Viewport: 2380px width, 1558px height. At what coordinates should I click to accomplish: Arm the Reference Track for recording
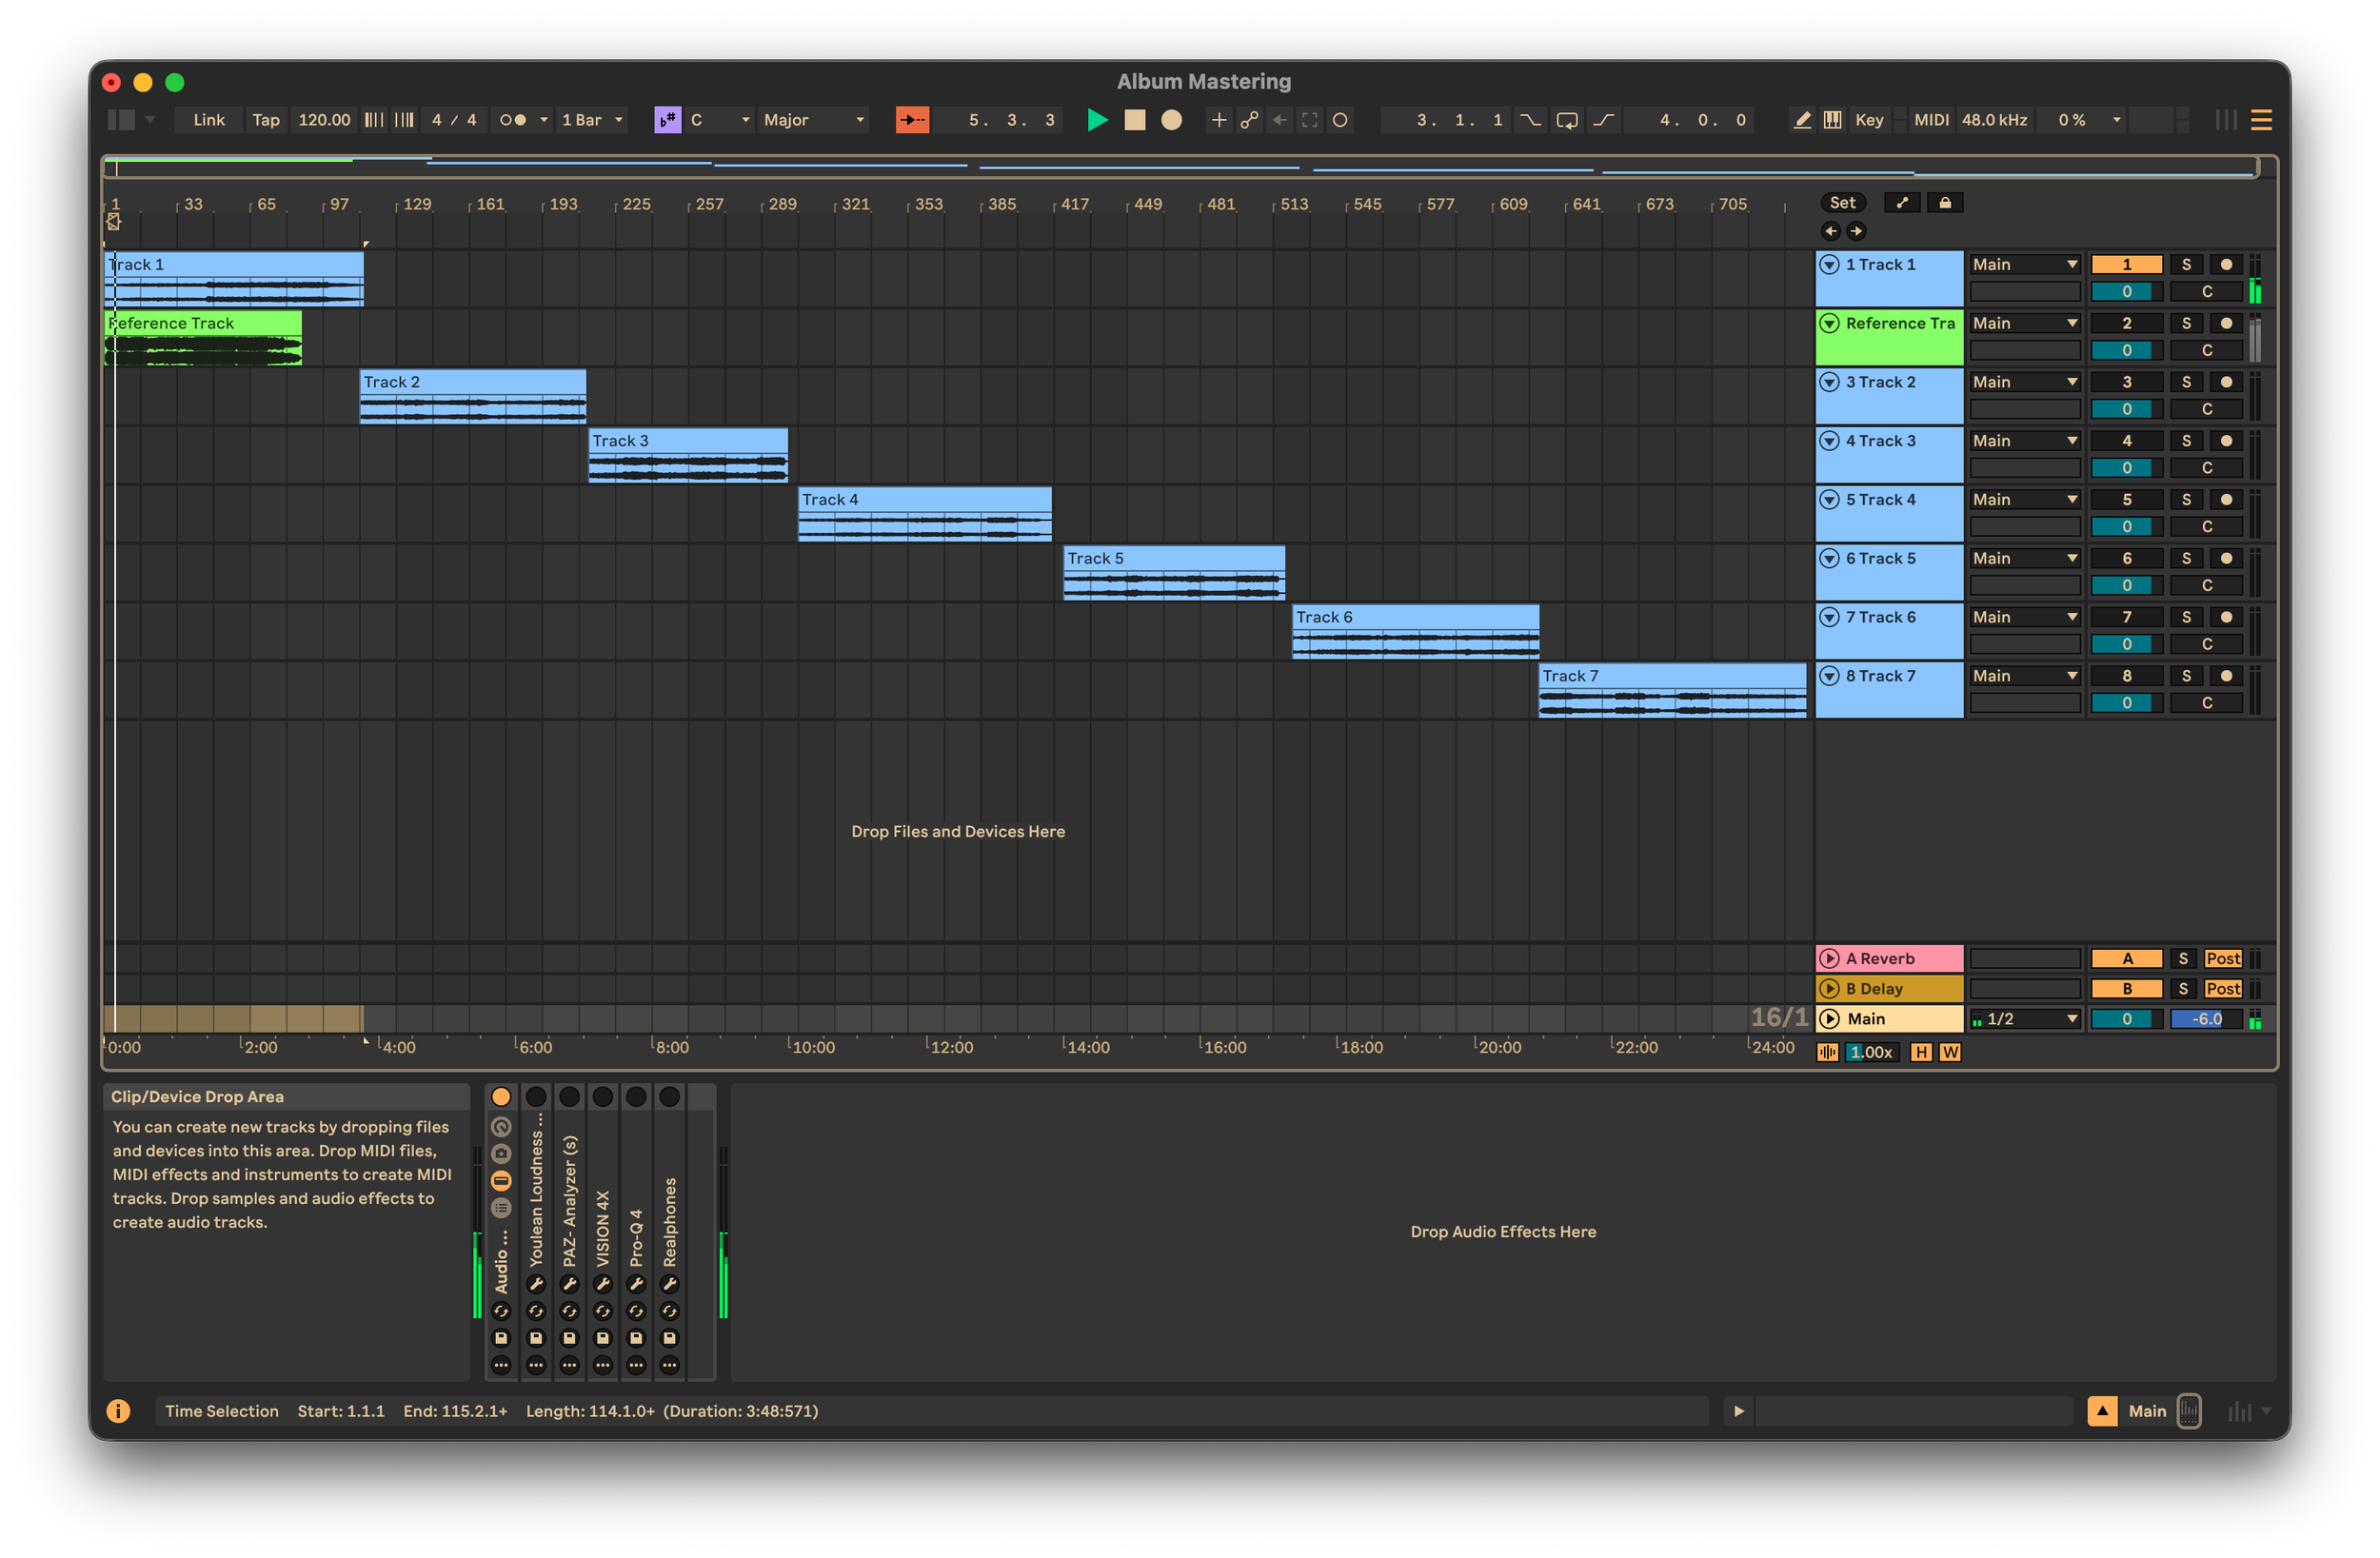click(2226, 323)
